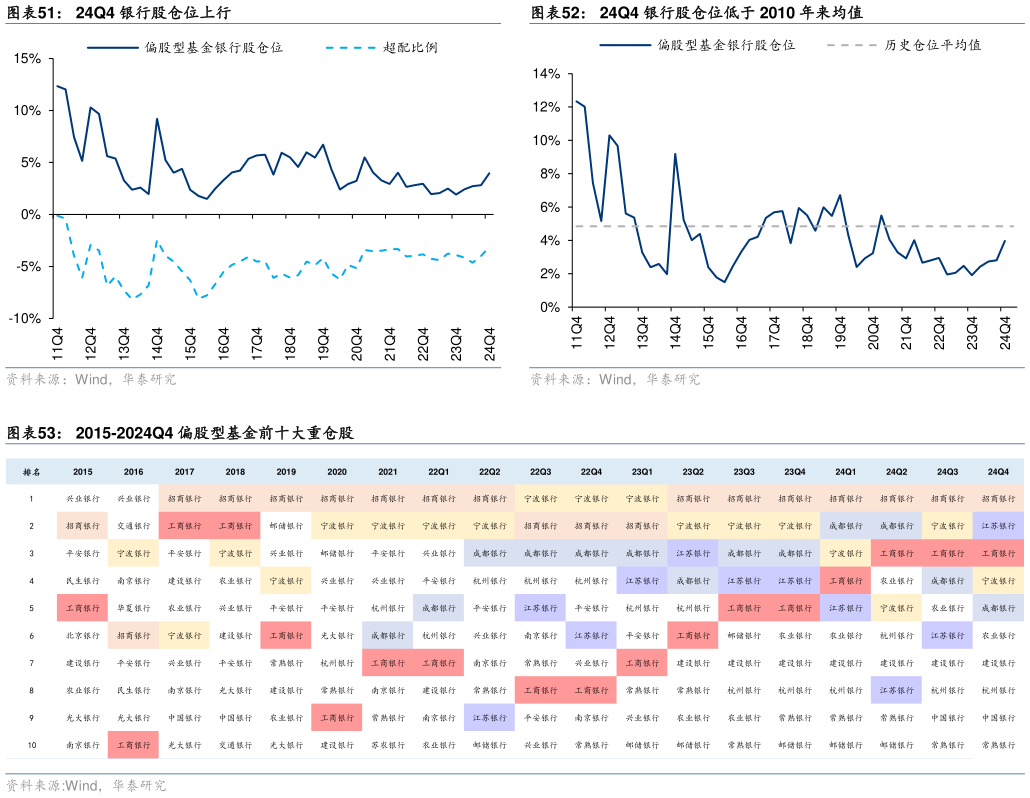Click 北京银行 cell in the 2015 column
This screenshot has width=1030, height=798.
coord(82,635)
